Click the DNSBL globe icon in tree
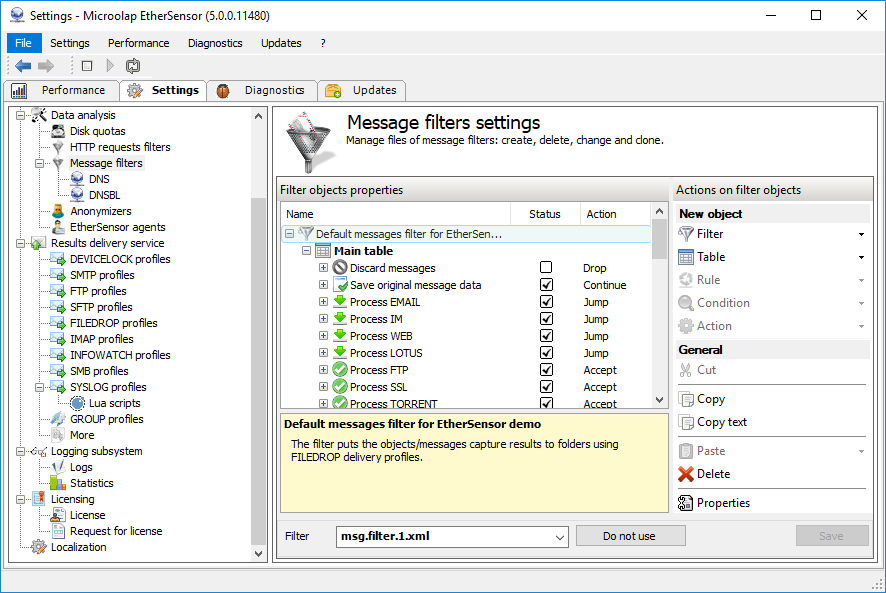The height and width of the screenshot is (593, 886). click(x=77, y=195)
